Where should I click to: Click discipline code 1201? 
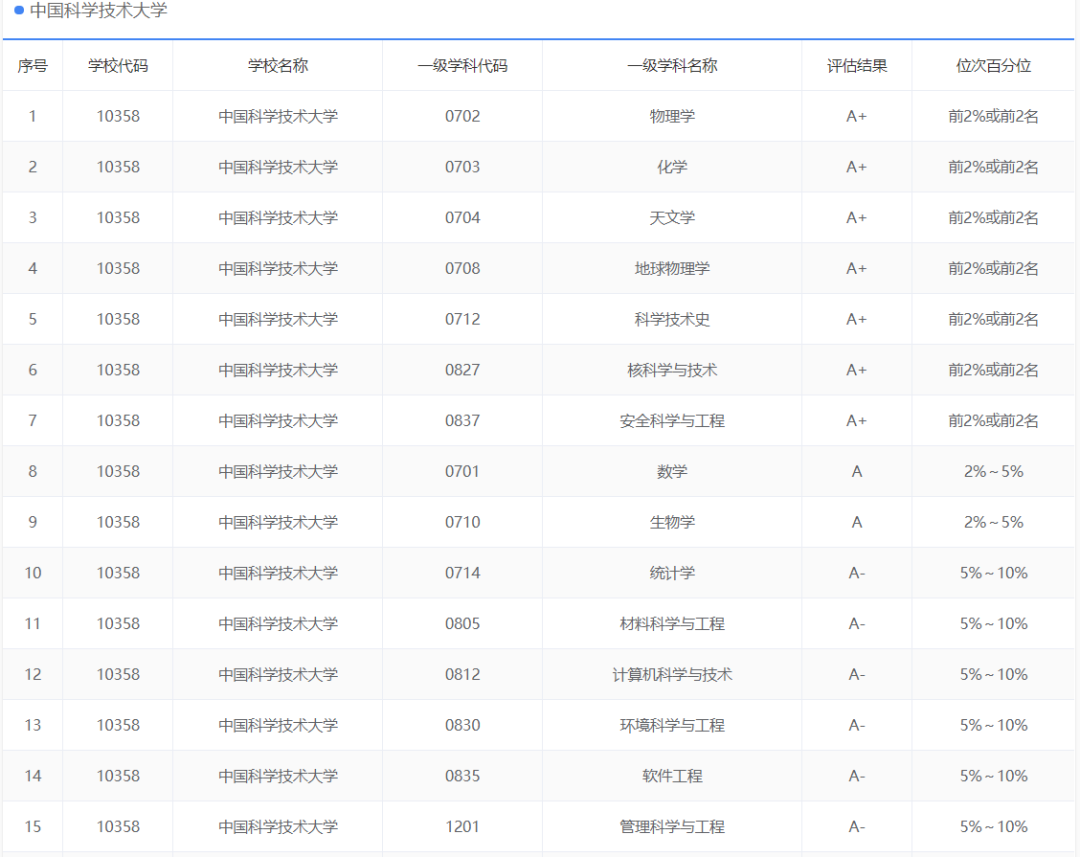463,827
